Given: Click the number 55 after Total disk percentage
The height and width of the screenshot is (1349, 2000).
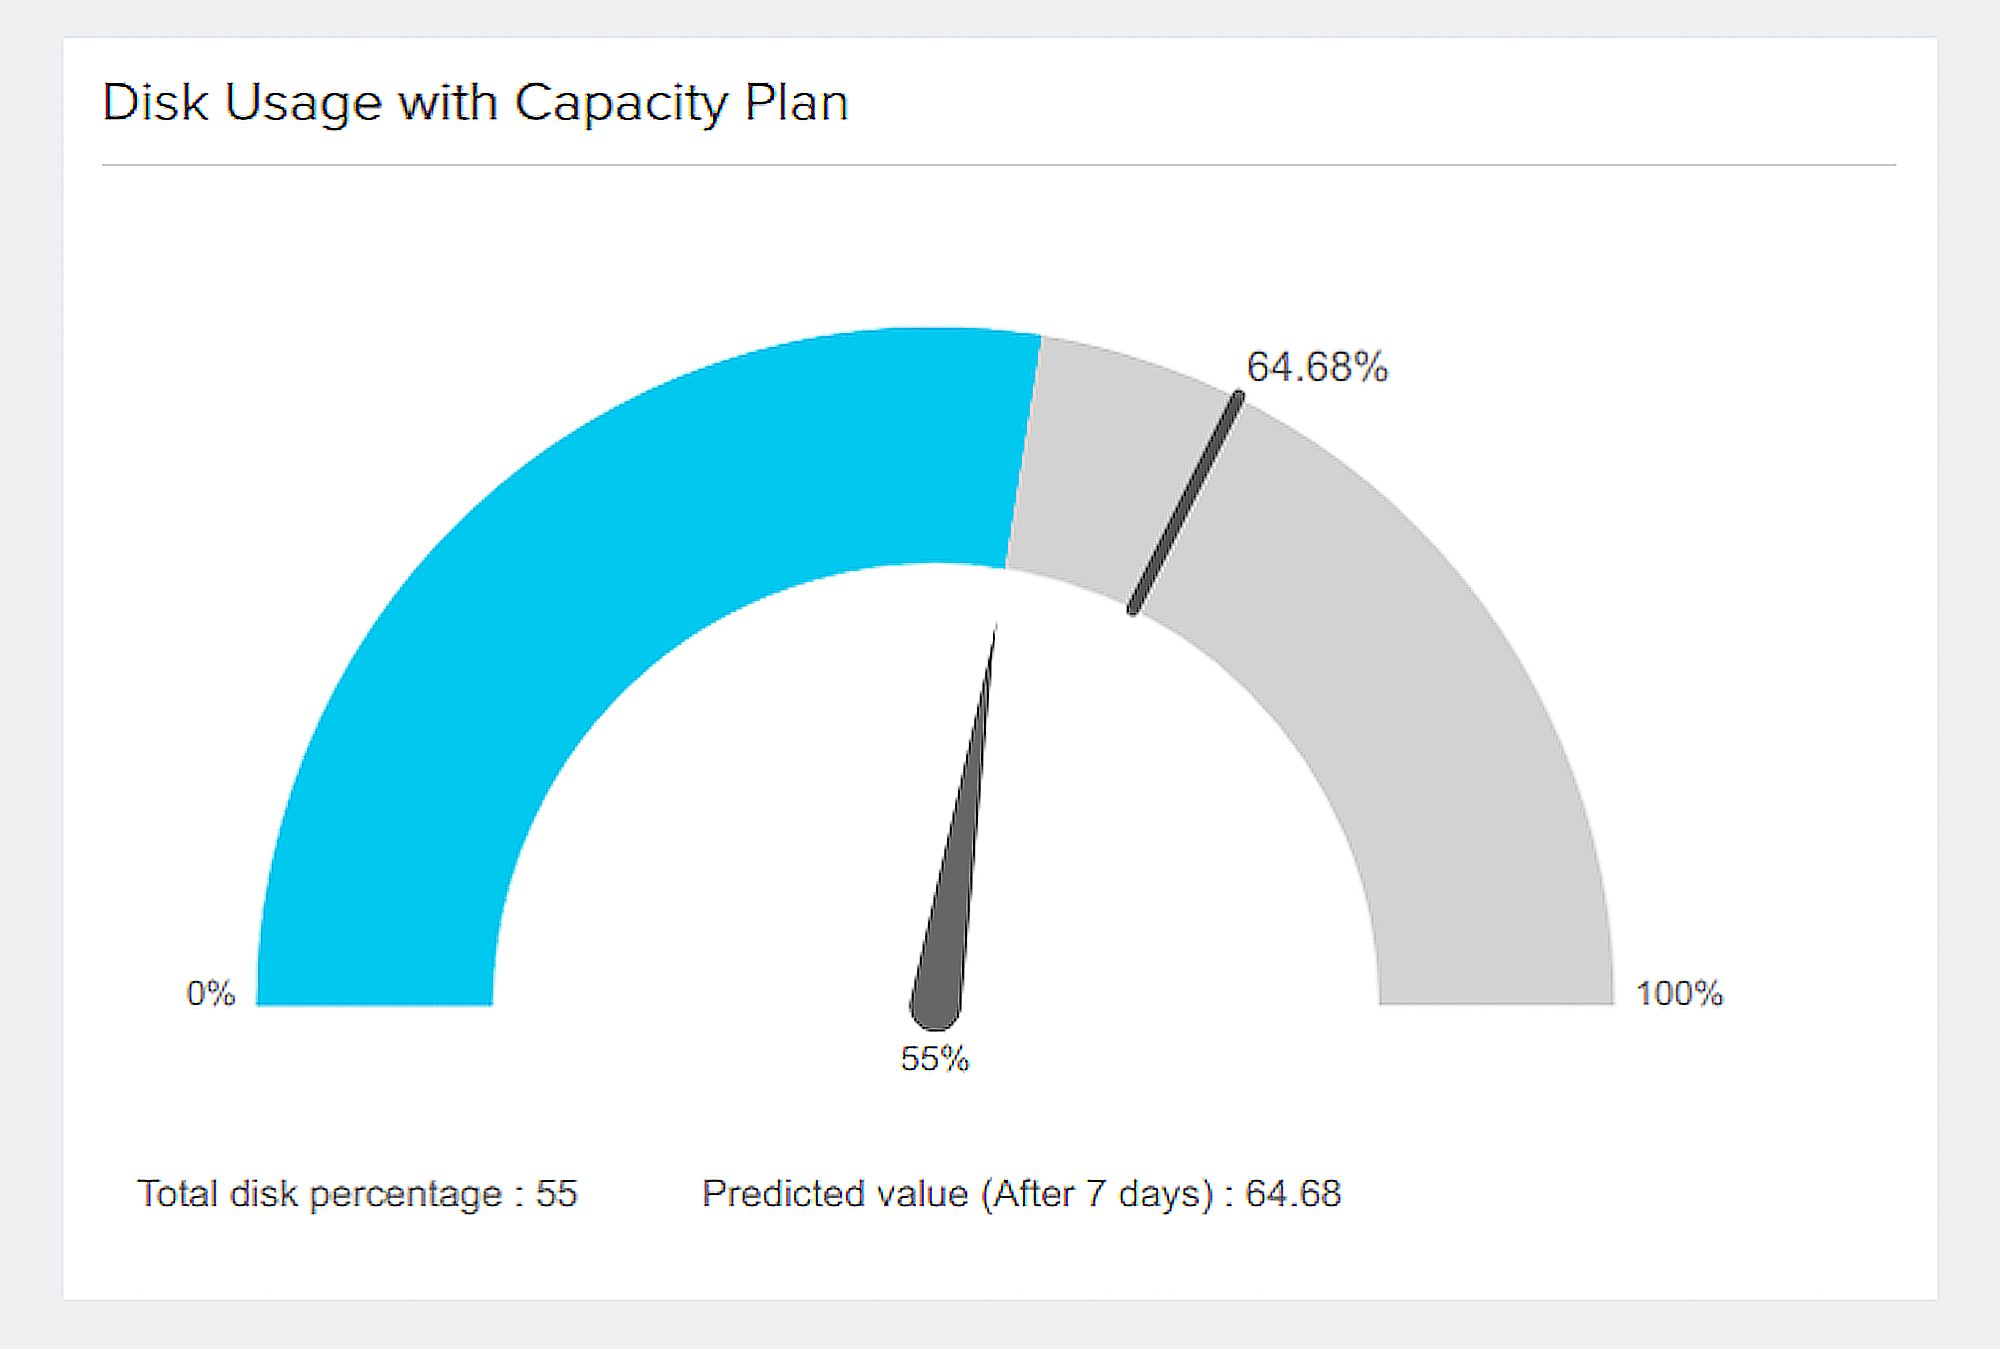Looking at the screenshot, I should click(x=557, y=1193).
